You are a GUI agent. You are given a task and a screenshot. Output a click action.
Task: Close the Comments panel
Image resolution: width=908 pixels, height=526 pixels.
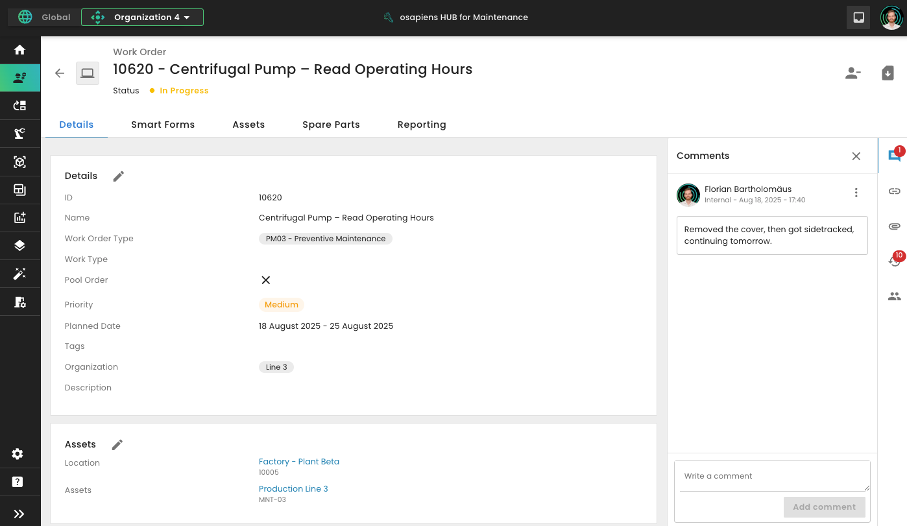856,156
